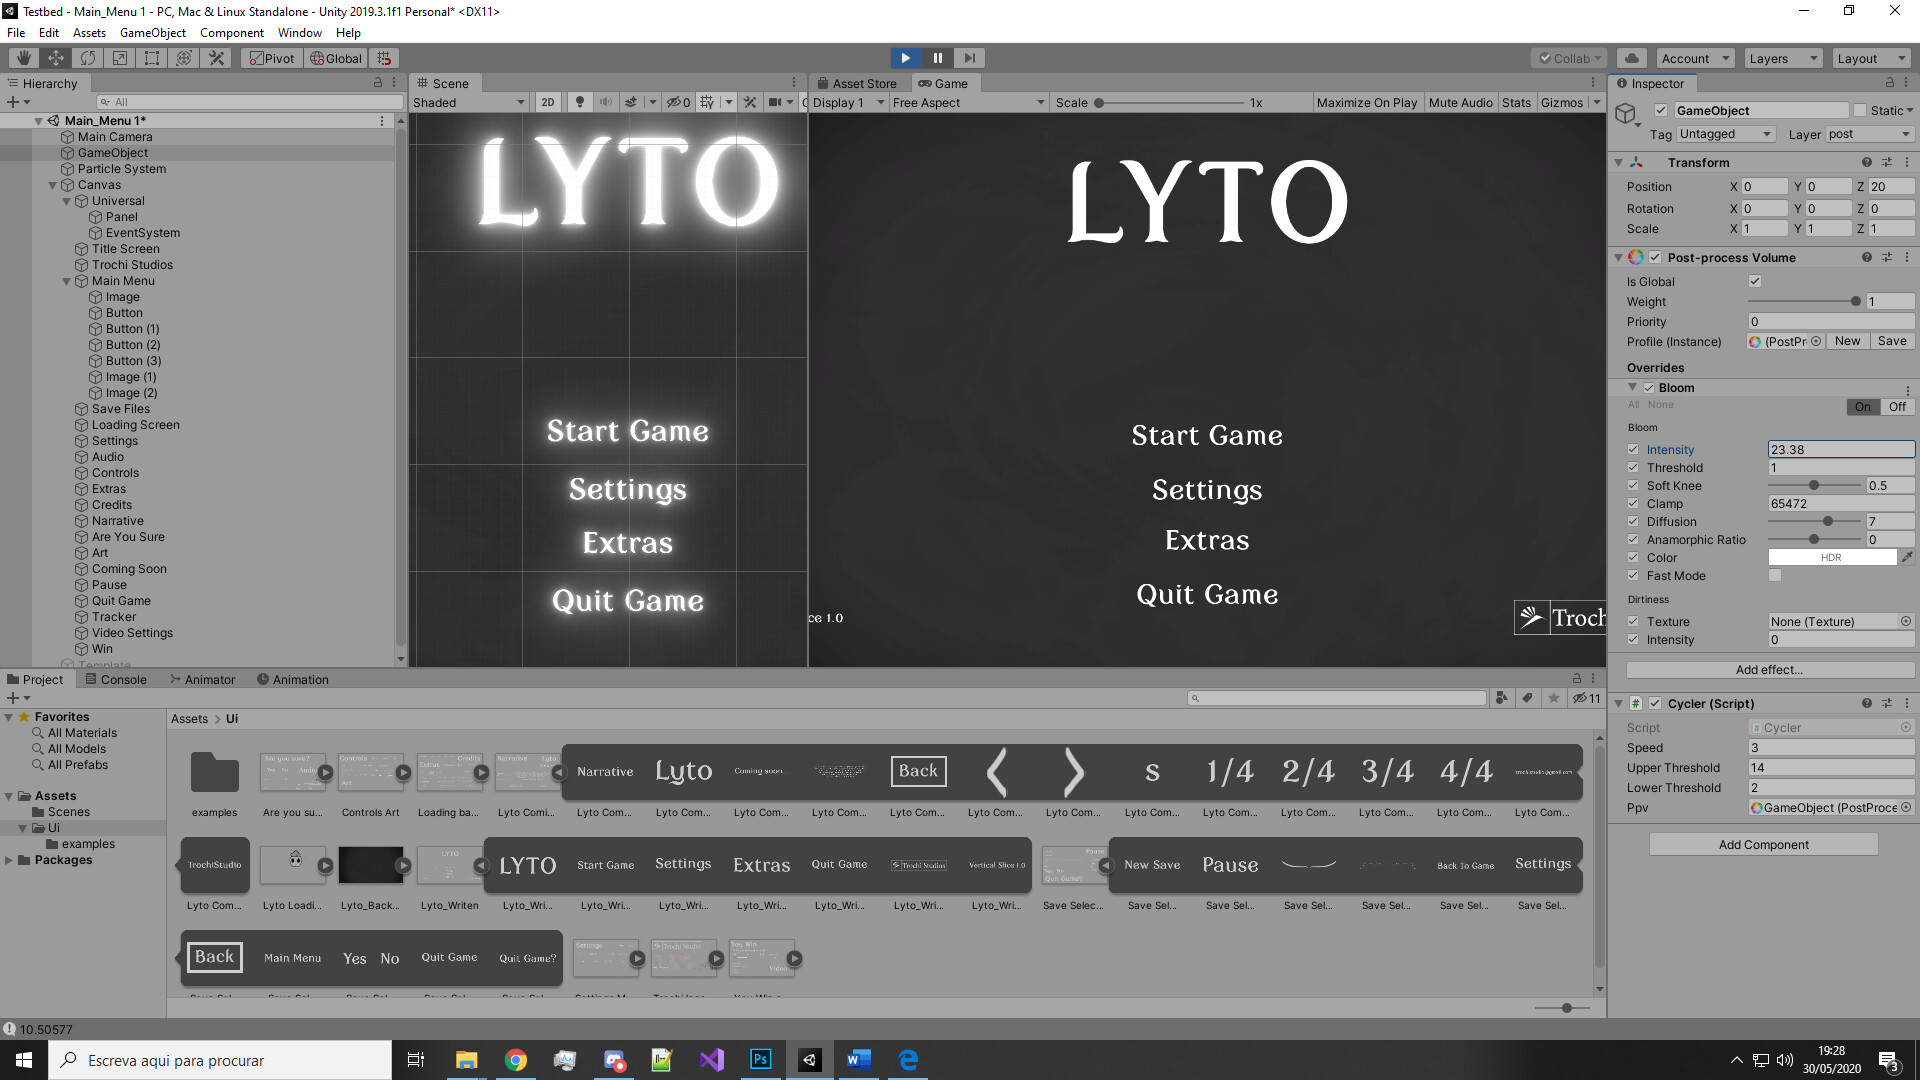
Task: Click the Bloom Color HDR swatch
Action: [x=1831, y=558]
